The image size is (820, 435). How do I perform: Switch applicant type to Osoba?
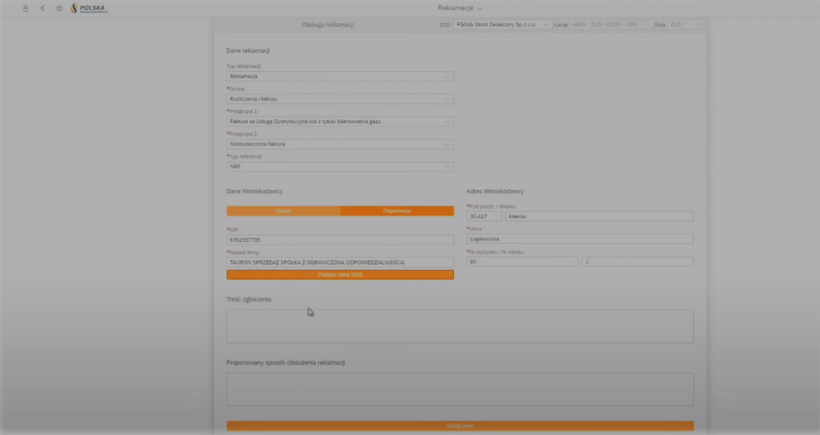(283, 211)
